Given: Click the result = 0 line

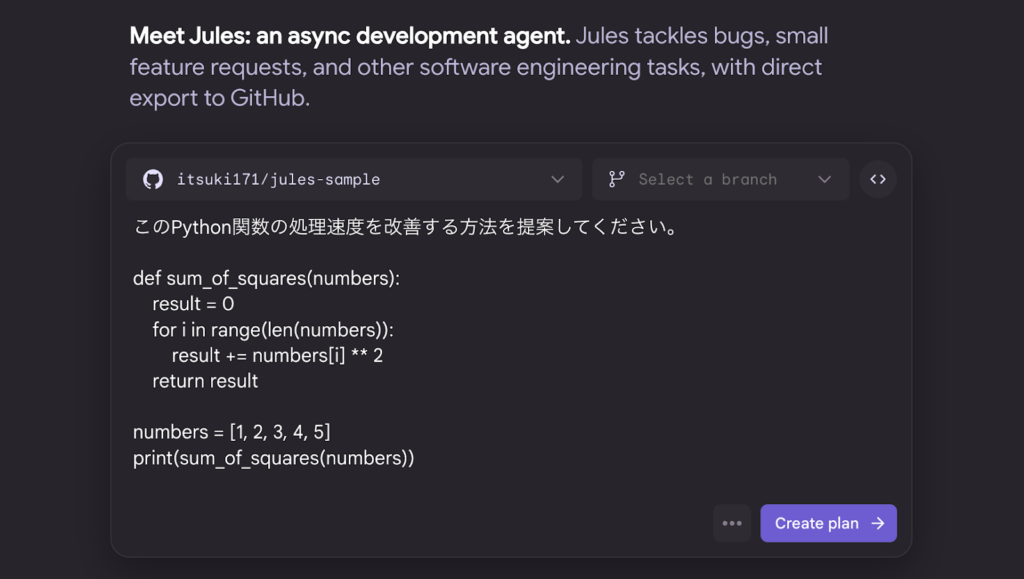Looking at the screenshot, I should [193, 304].
